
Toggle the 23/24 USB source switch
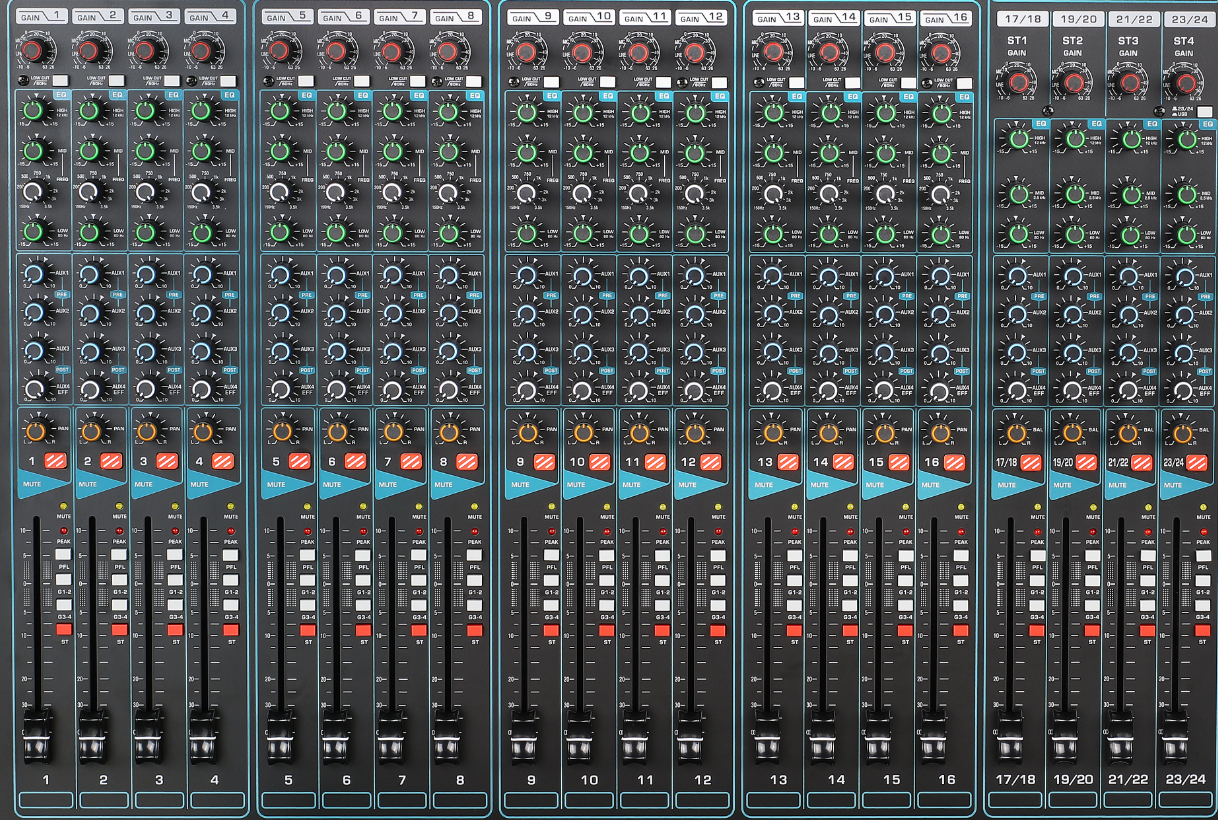click(x=1205, y=111)
